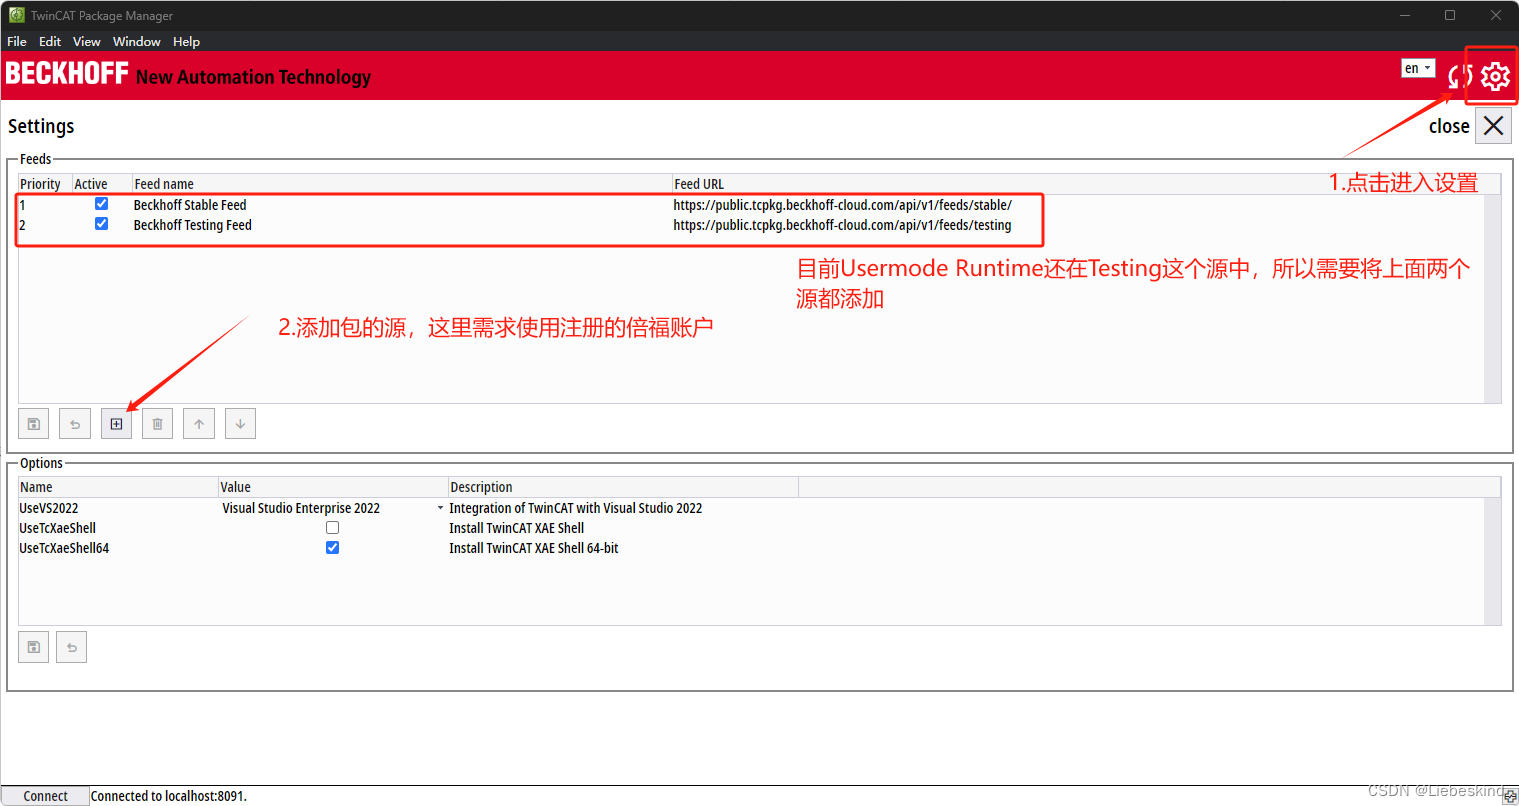Add a new feed with plus icon

pyautogui.click(x=116, y=424)
